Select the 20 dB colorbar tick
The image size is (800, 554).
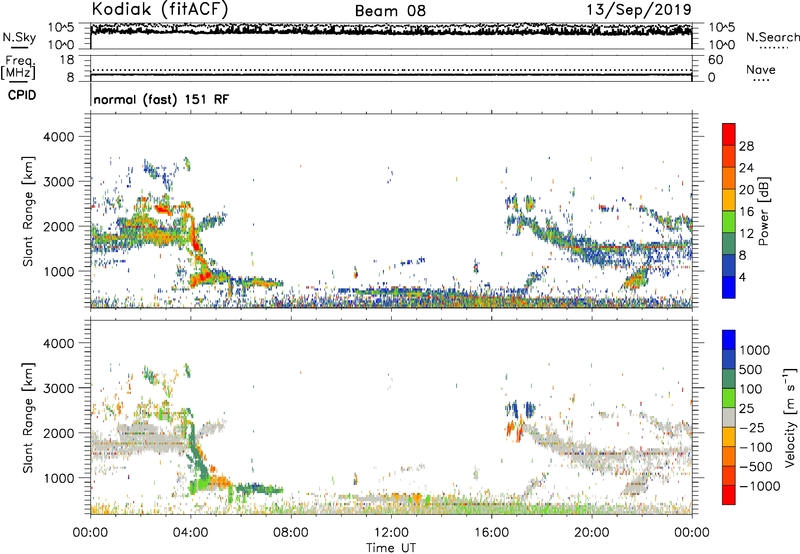(x=746, y=190)
